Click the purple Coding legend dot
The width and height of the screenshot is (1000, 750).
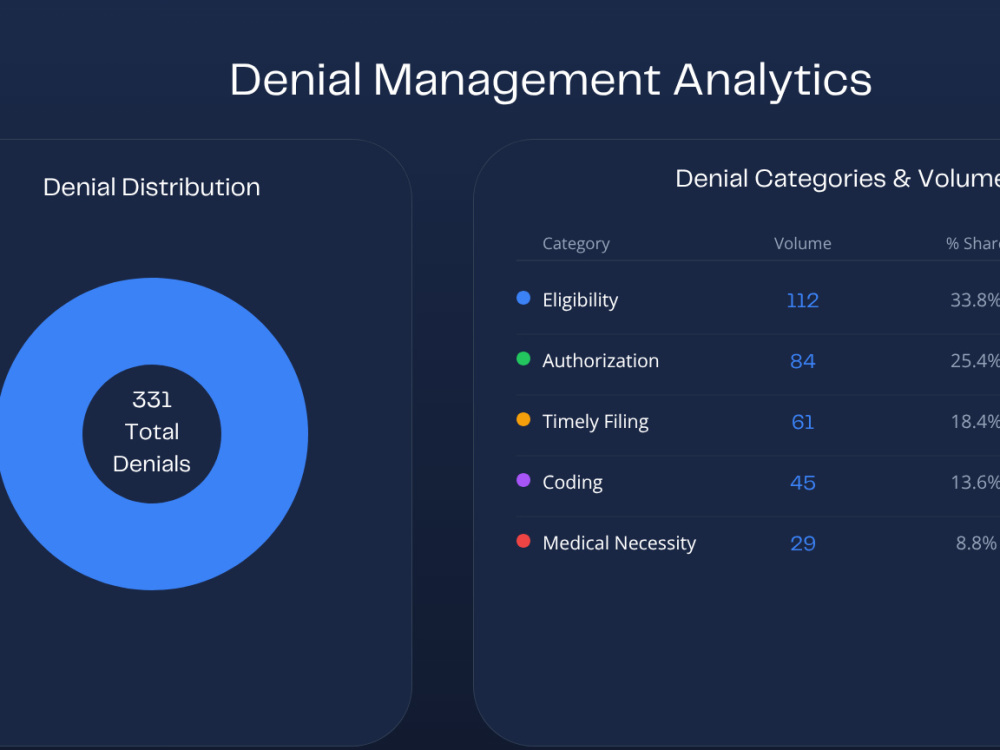[523, 480]
